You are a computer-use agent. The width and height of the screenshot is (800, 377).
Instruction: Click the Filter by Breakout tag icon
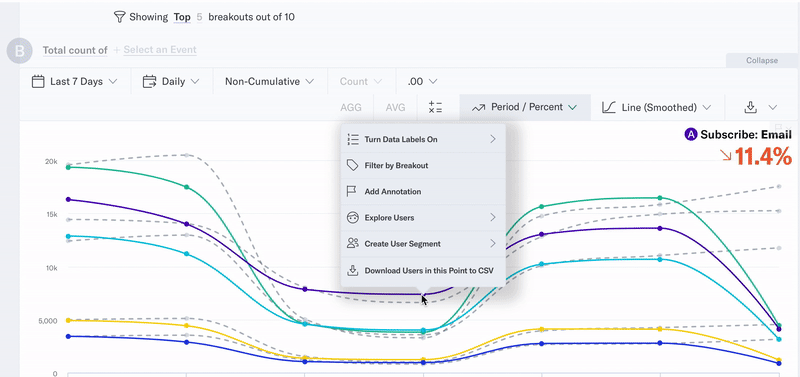pos(352,165)
